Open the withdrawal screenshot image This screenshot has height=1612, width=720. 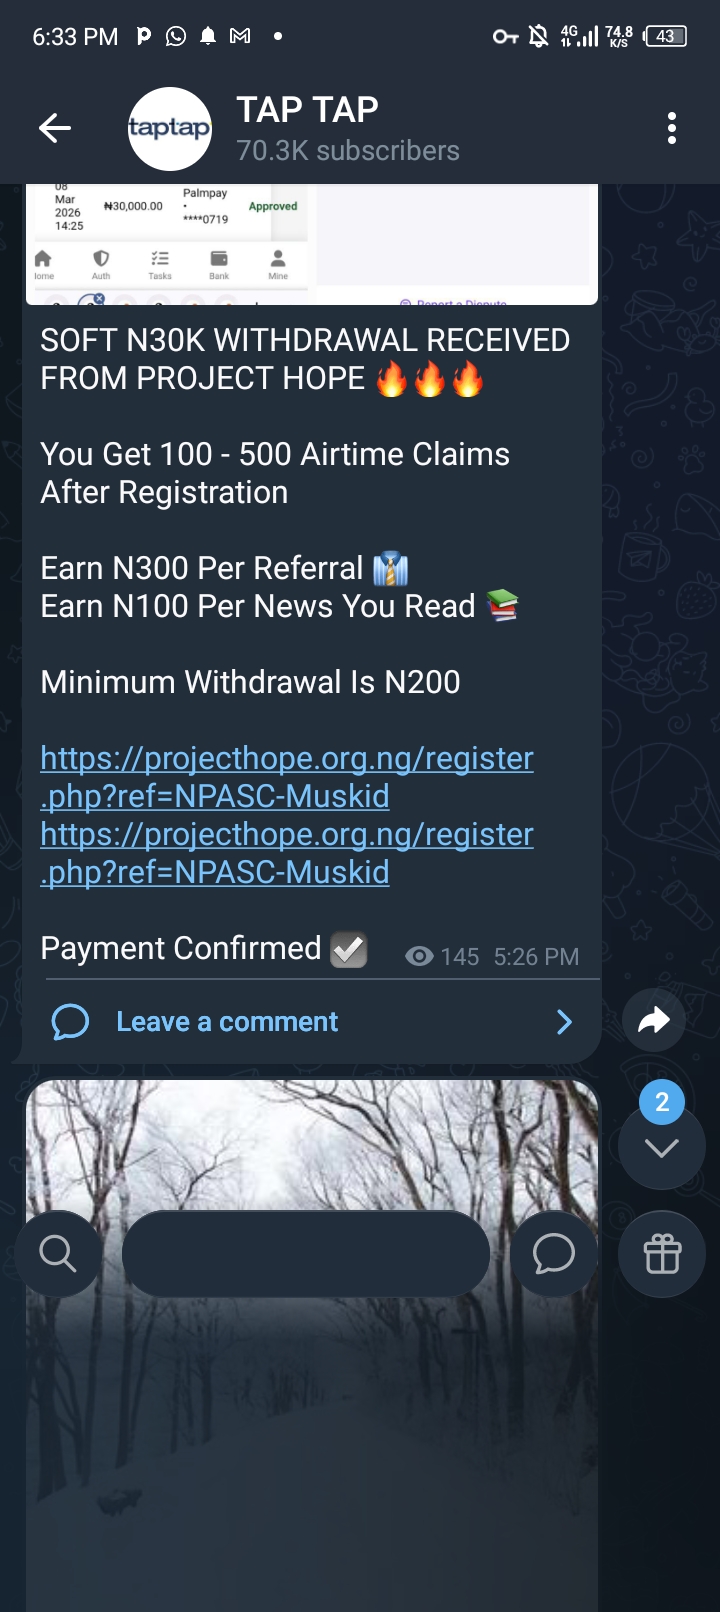click(312, 244)
